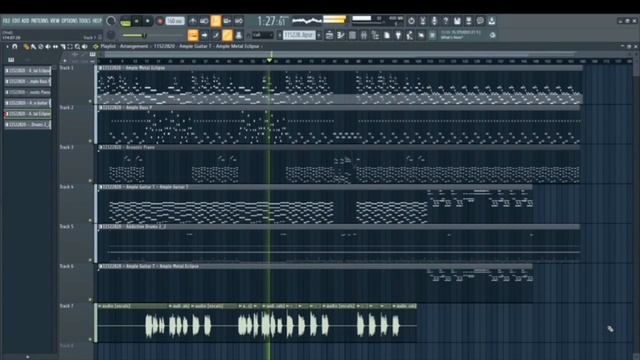Open the FILE menu
The image size is (640, 360).
[6, 21]
